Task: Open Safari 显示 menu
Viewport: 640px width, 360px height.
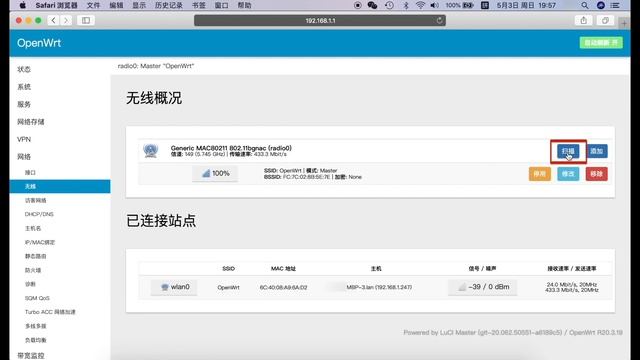Action: tap(139, 5)
